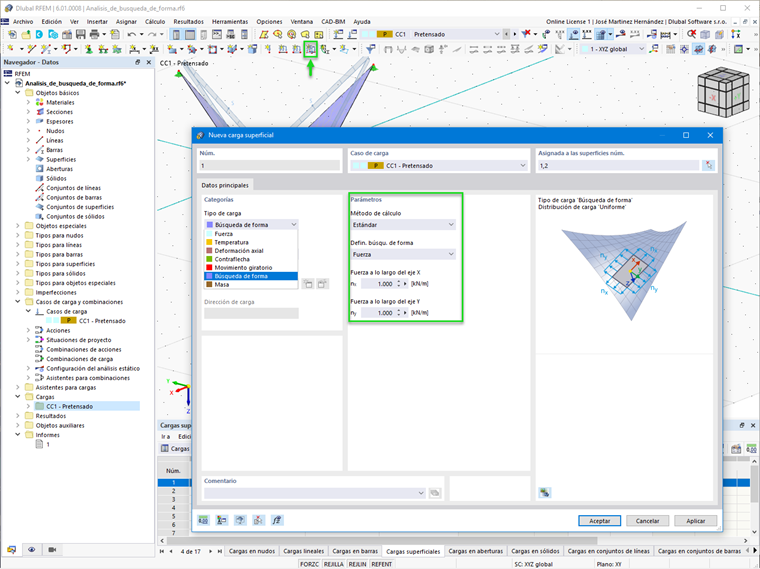Select the Datos principales tab
760x569 pixels.
click(225, 185)
